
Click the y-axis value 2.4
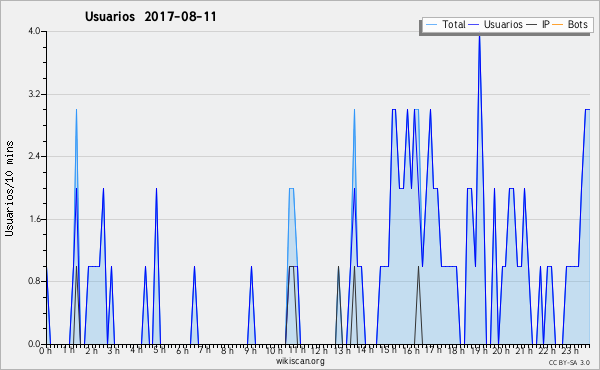click(34, 156)
